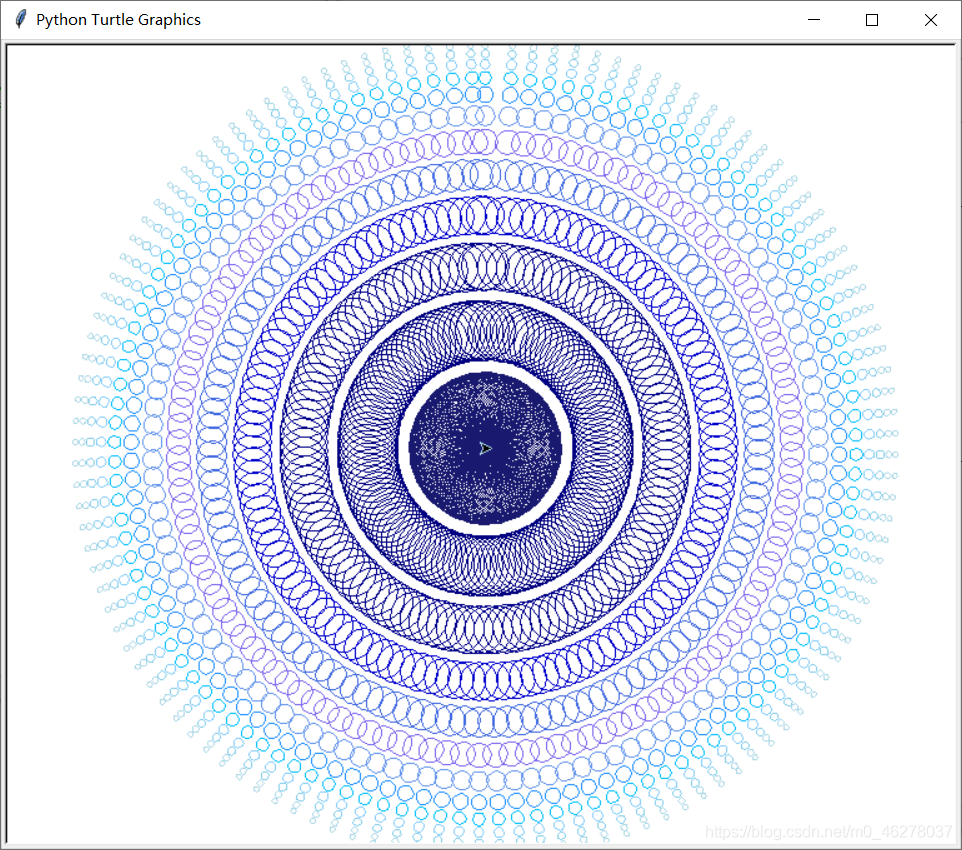The width and height of the screenshot is (962, 850).
Task: Click the feather icon in the title bar
Action: [x=21, y=19]
